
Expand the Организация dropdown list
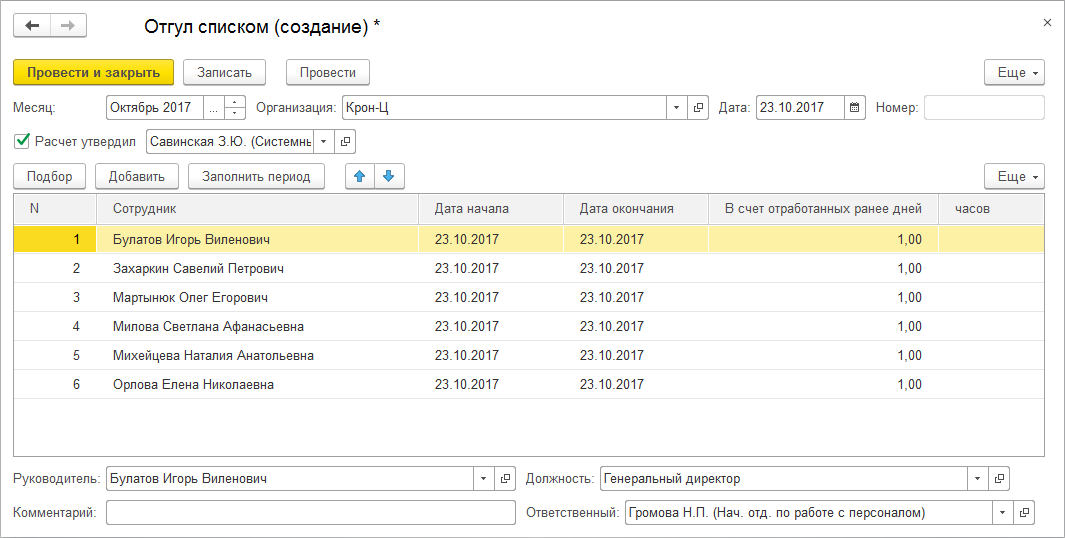676,108
